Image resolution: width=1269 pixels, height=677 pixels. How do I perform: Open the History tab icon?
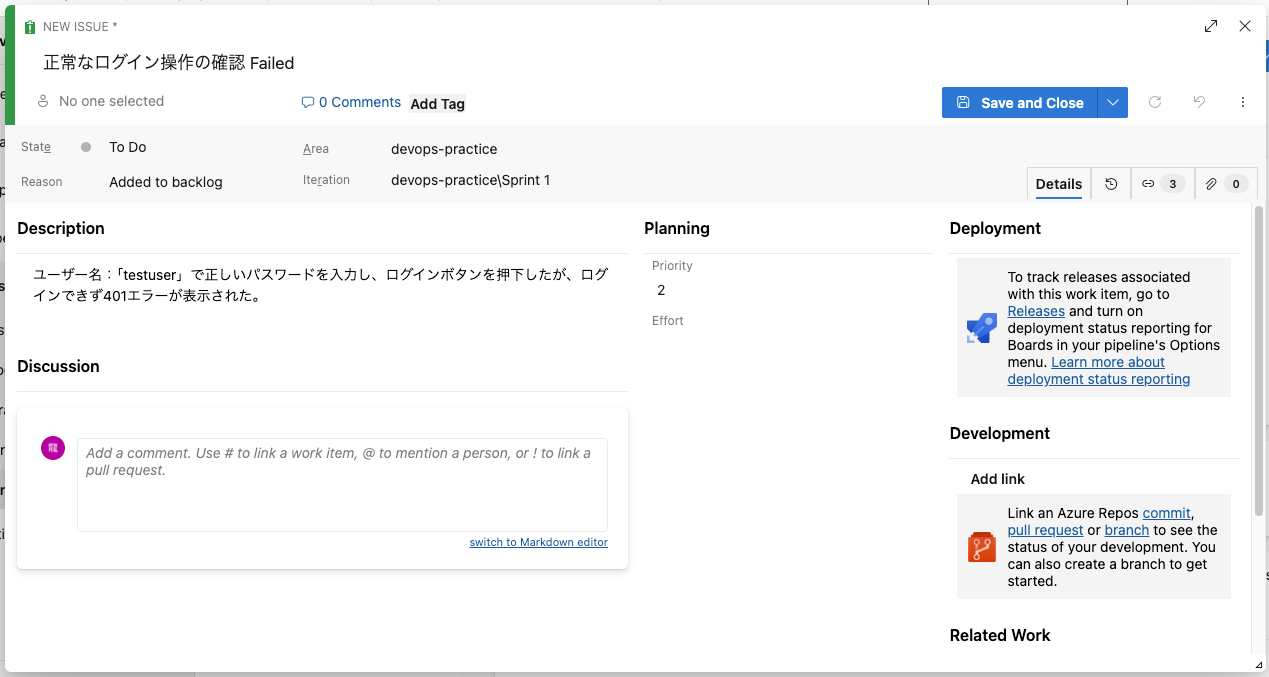1111,184
